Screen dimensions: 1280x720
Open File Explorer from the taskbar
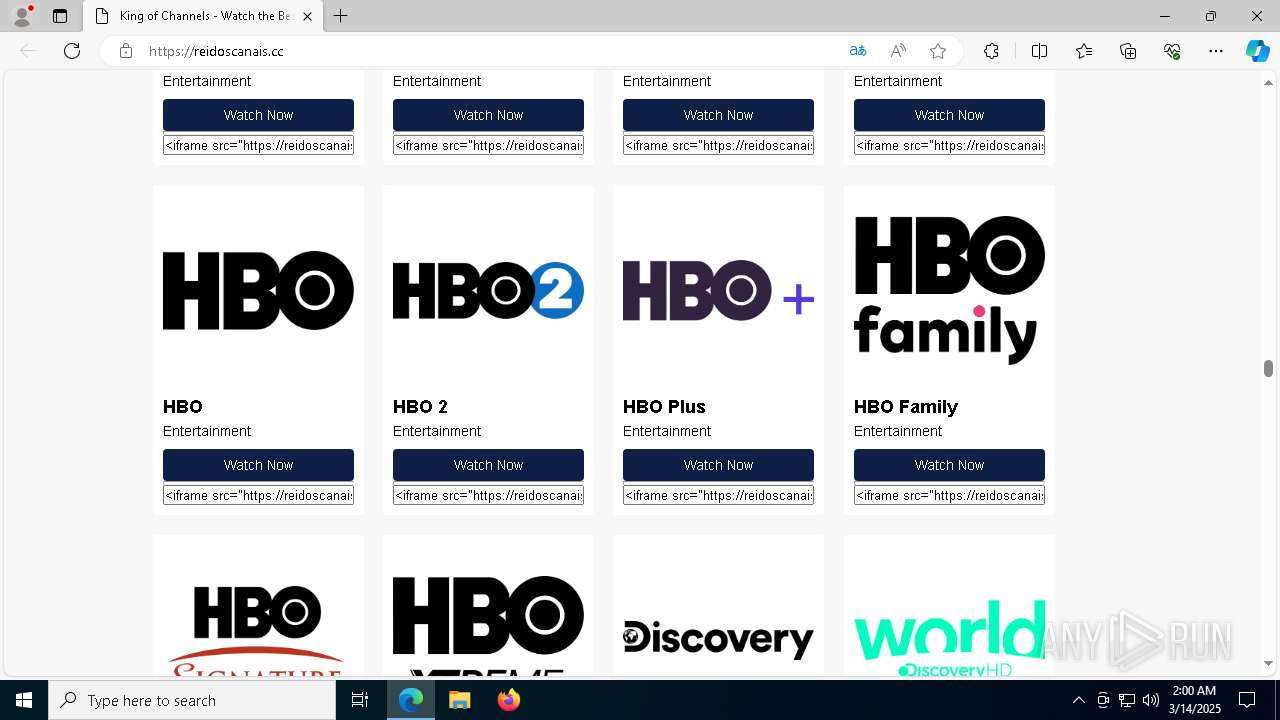pos(459,700)
